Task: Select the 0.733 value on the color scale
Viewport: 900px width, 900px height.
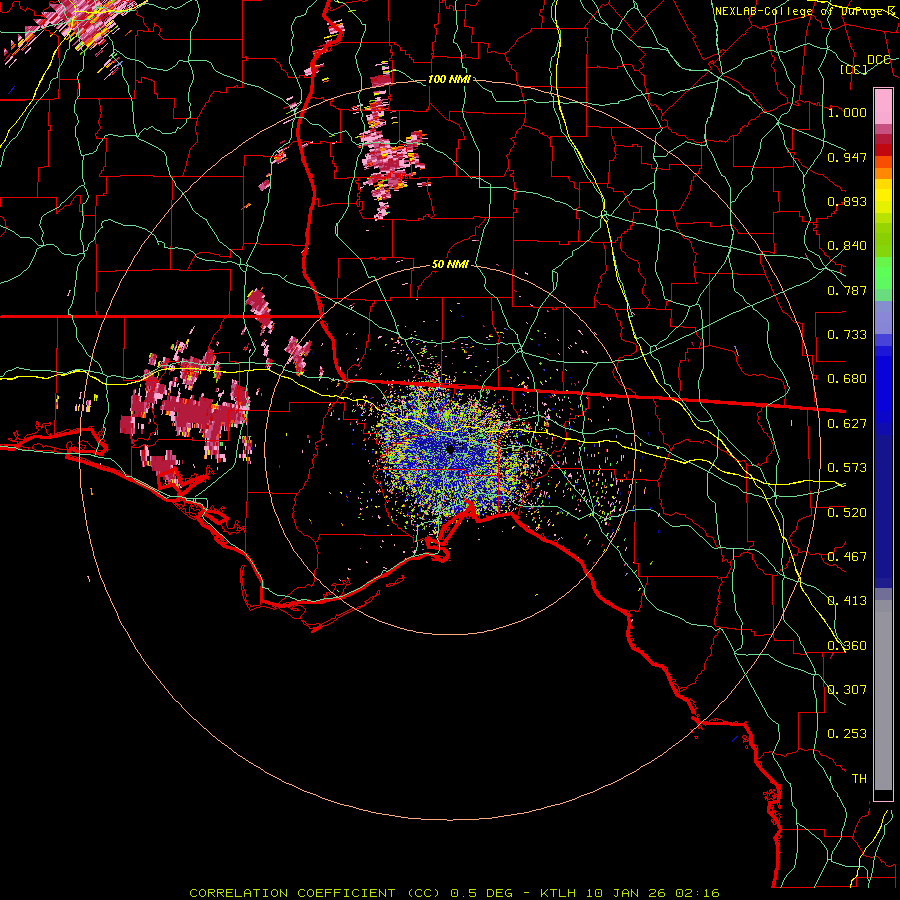Action: (x=847, y=335)
